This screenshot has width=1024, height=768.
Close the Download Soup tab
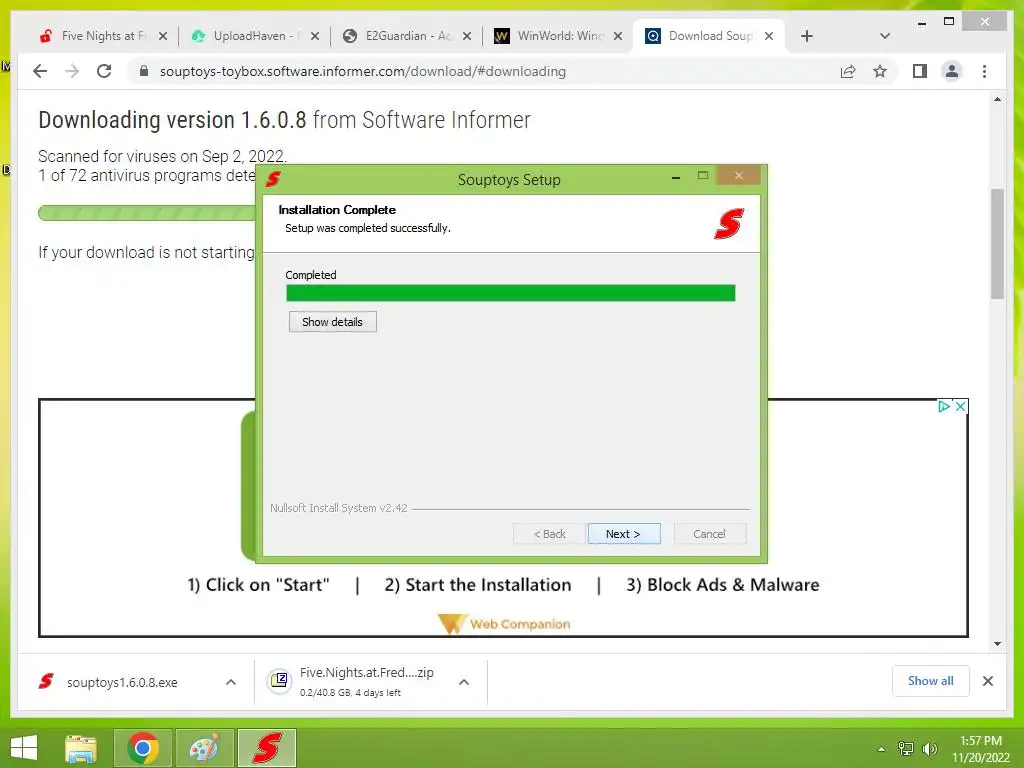pos(769,36)
